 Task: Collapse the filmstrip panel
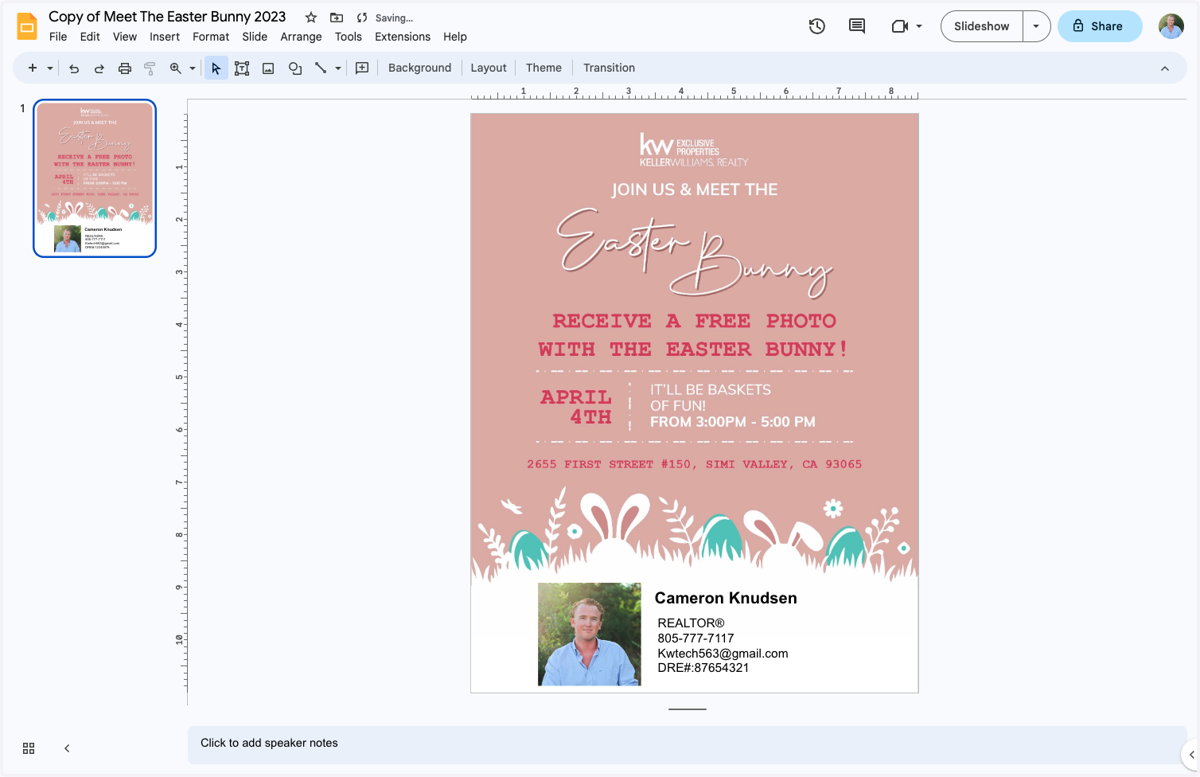[x=67, y=748]
